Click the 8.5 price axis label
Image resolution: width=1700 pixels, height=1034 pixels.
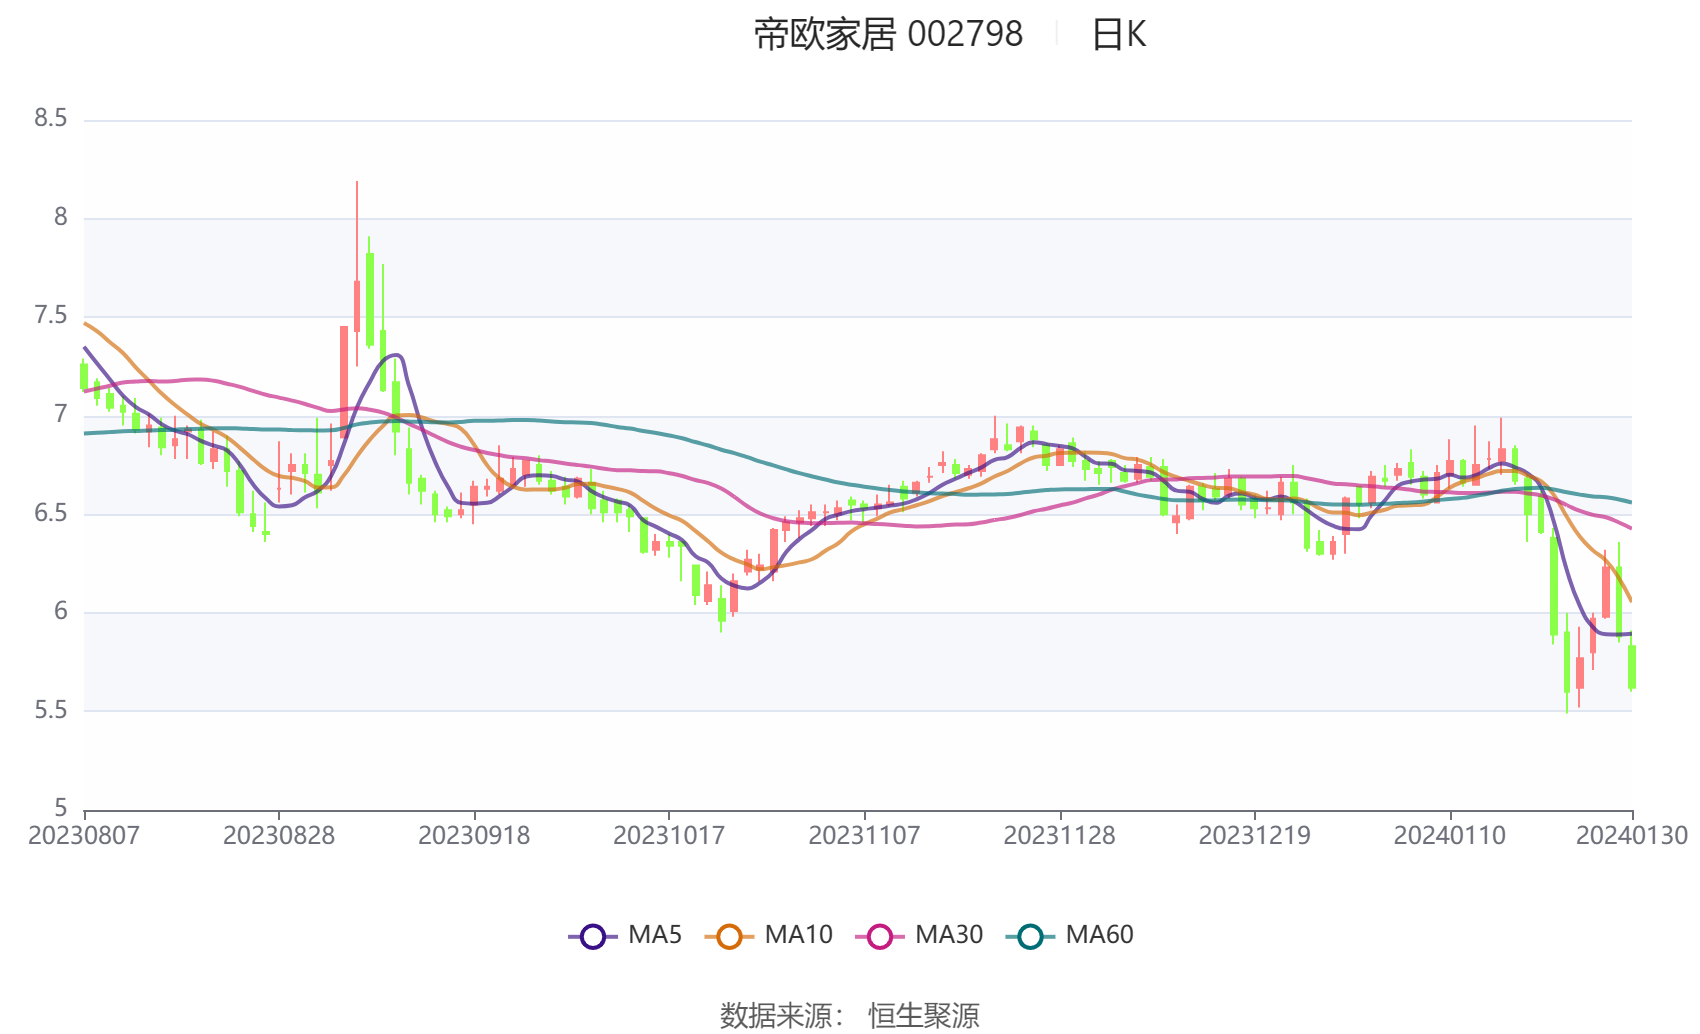[51, 119]
